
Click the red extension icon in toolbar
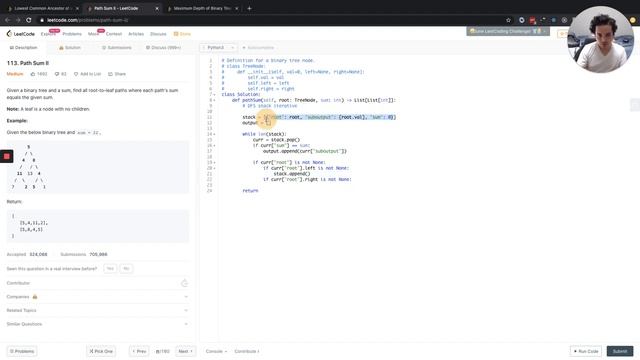coord(532,20)
